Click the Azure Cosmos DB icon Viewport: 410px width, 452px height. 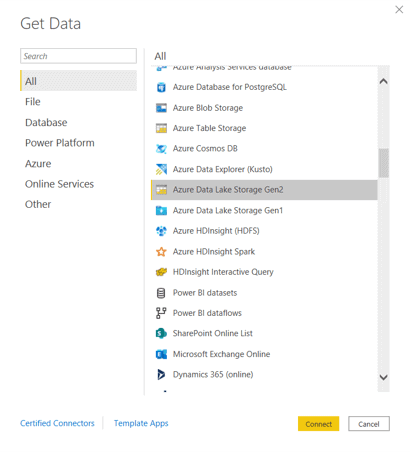pyautogui.click(x=161, y=149)
